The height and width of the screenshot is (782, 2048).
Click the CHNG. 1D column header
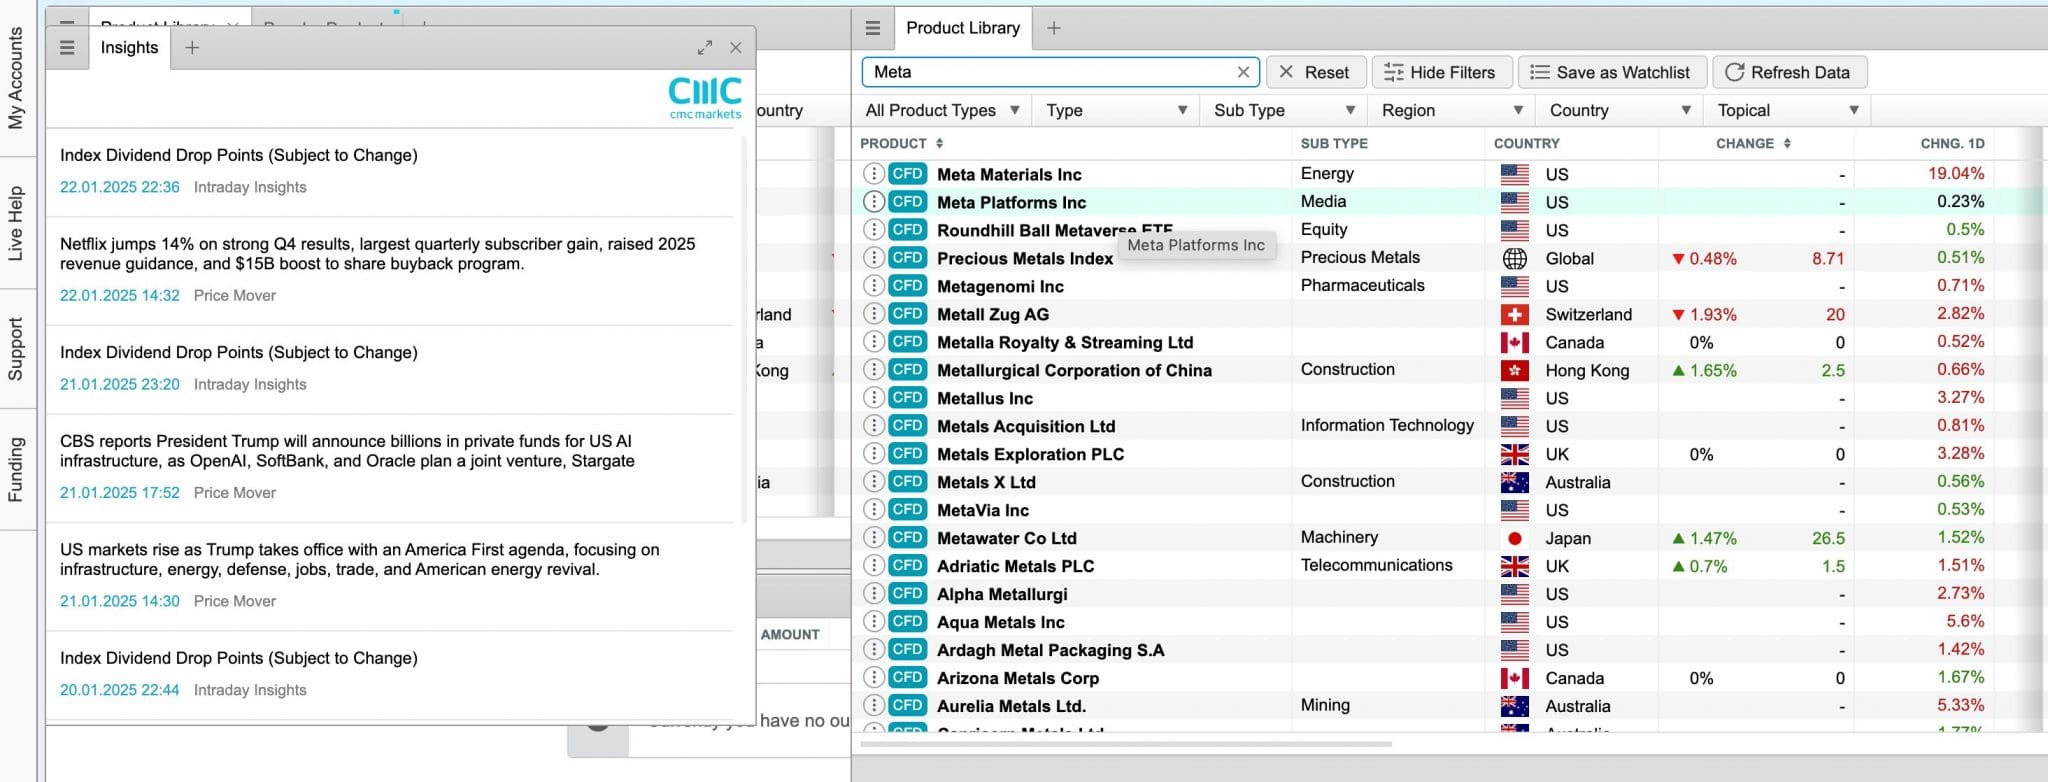[x=1952, y=144]
